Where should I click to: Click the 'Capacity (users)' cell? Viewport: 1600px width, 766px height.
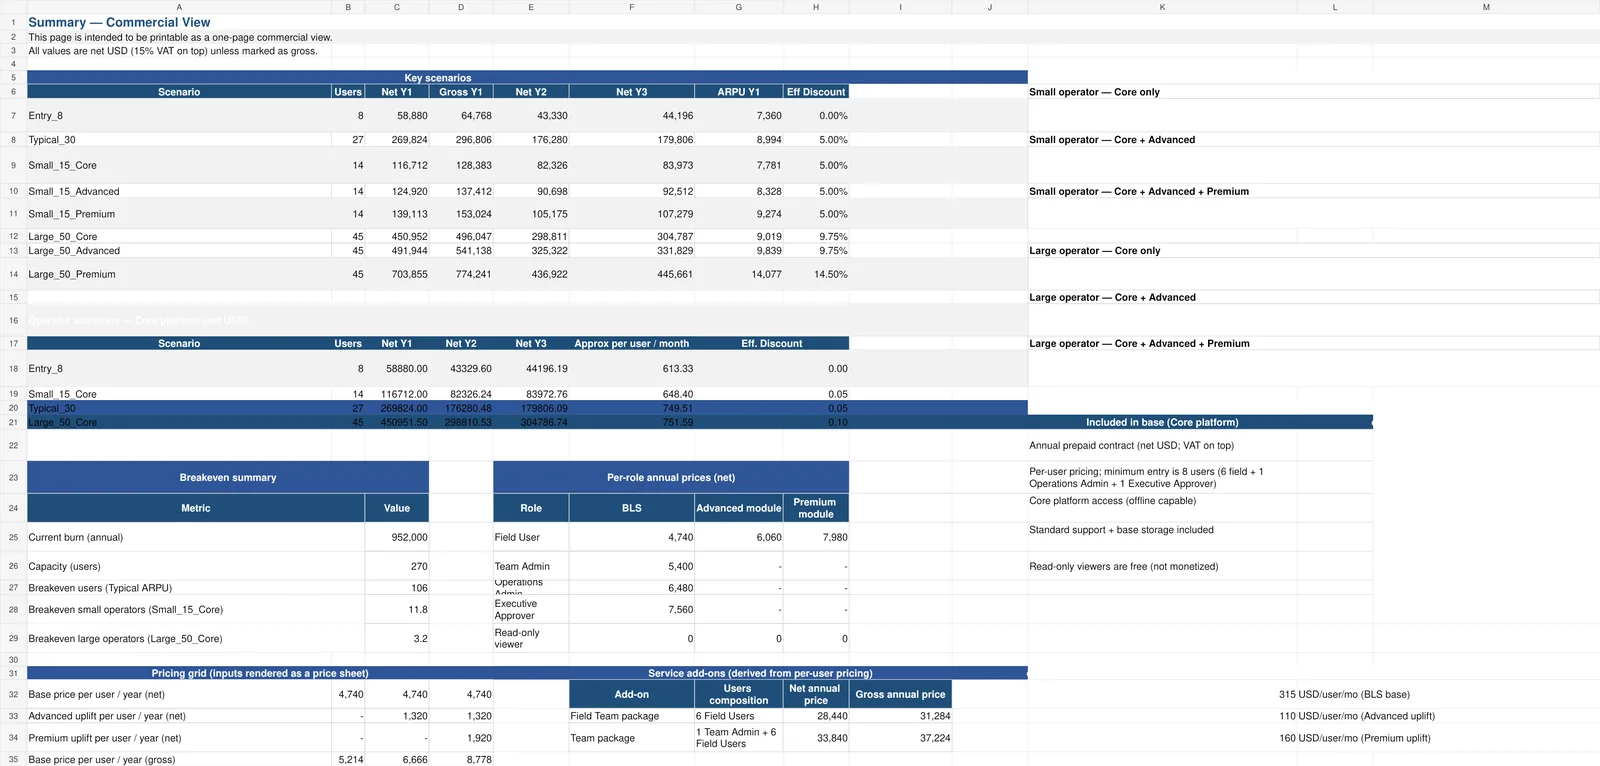tap(196, 566)
